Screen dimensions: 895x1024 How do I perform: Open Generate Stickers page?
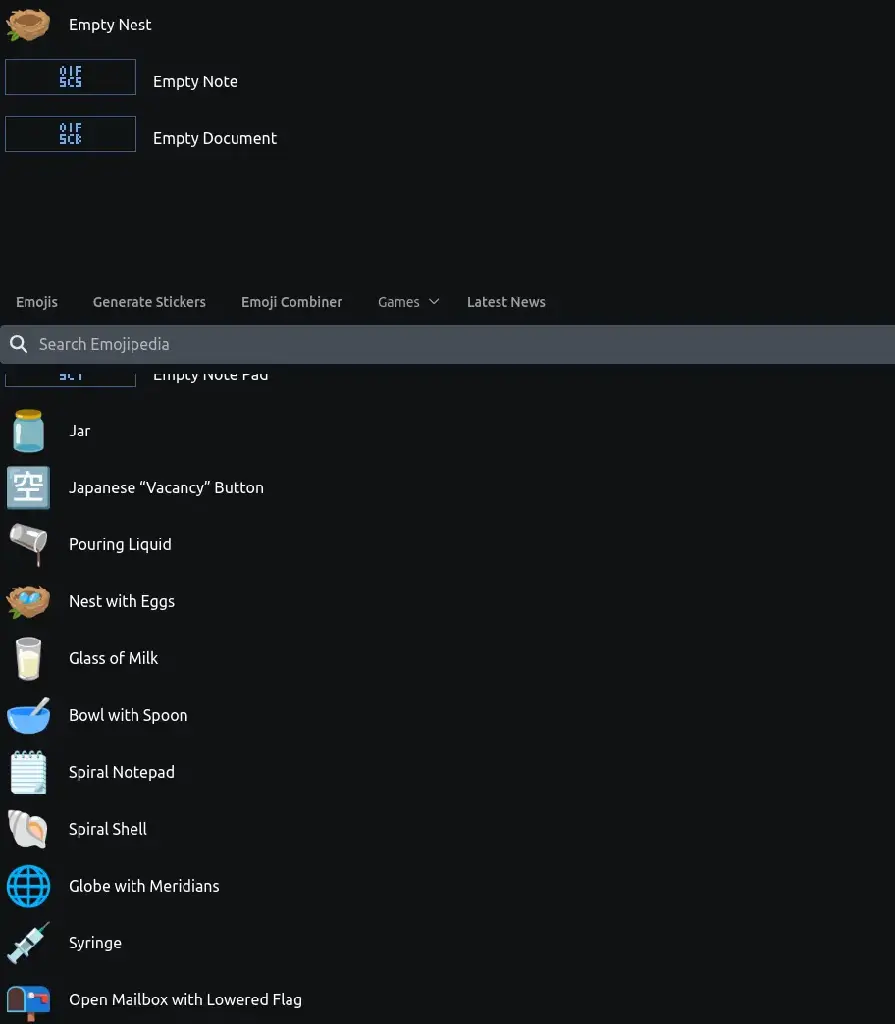[149, 302]
